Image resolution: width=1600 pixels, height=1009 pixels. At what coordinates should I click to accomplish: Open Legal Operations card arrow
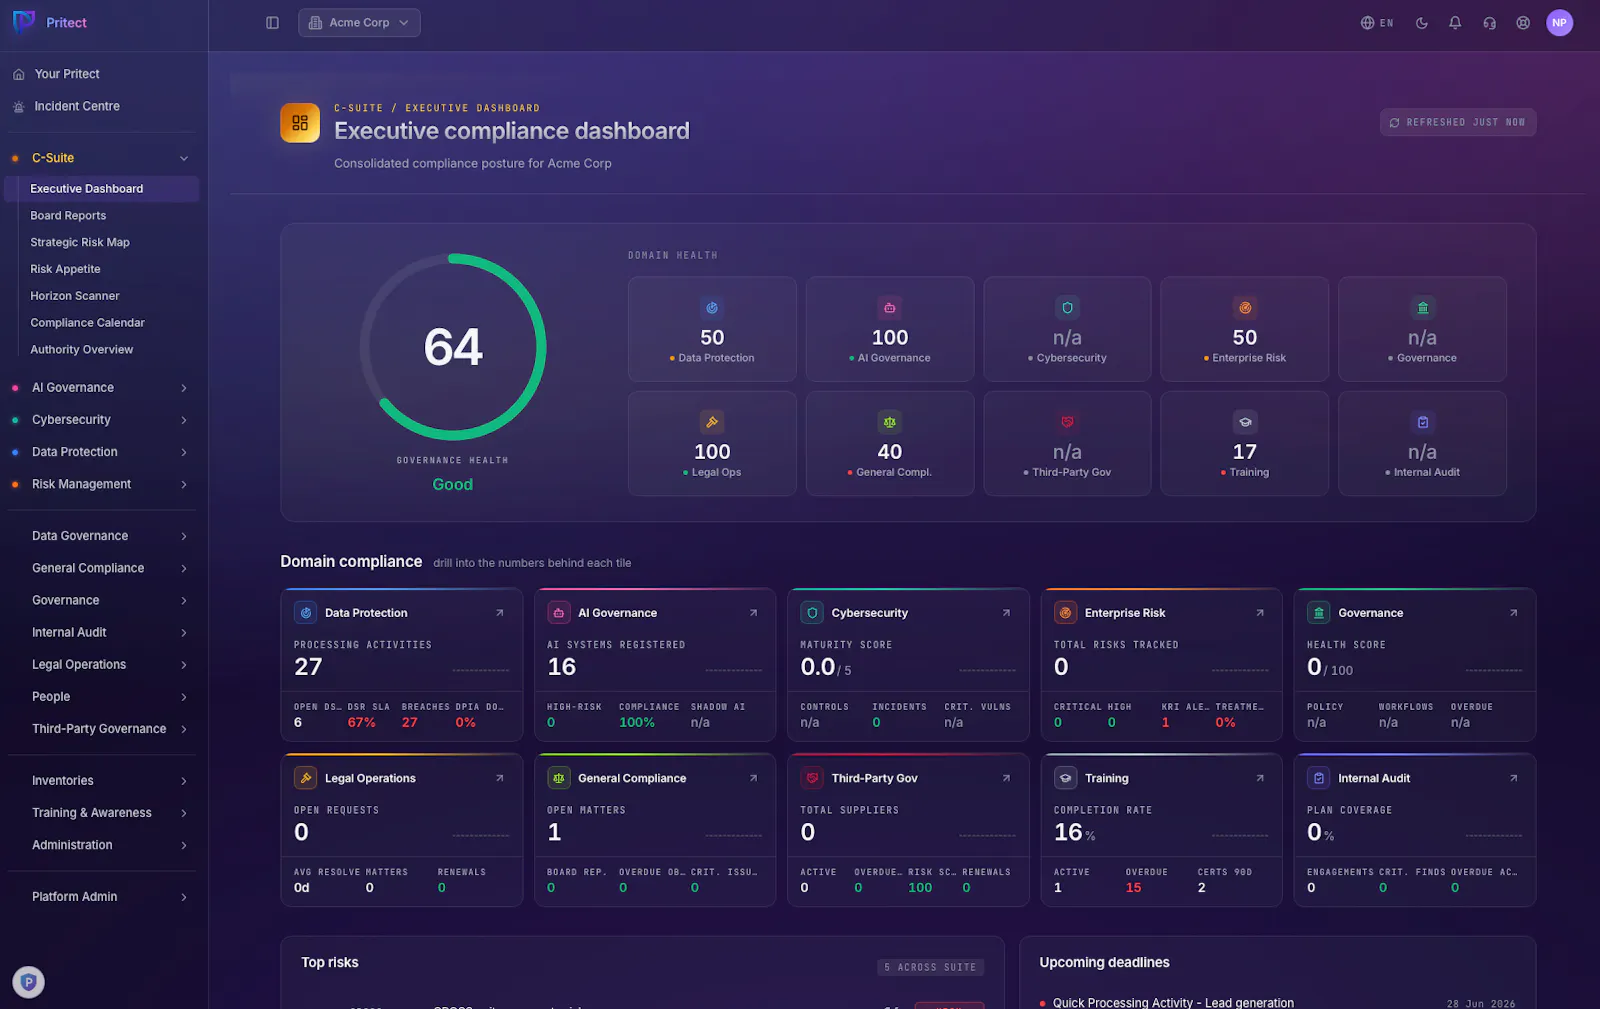[x=500, y=778]
